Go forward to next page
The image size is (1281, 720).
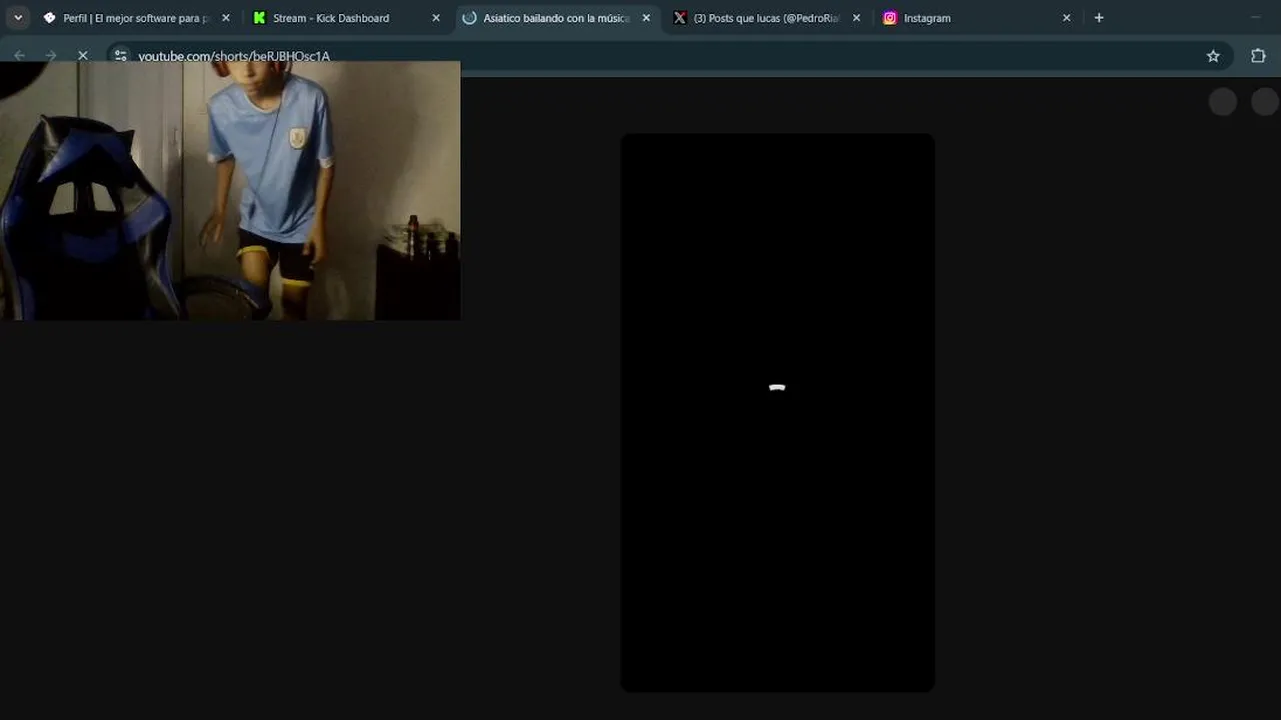(x=51, y=56)
